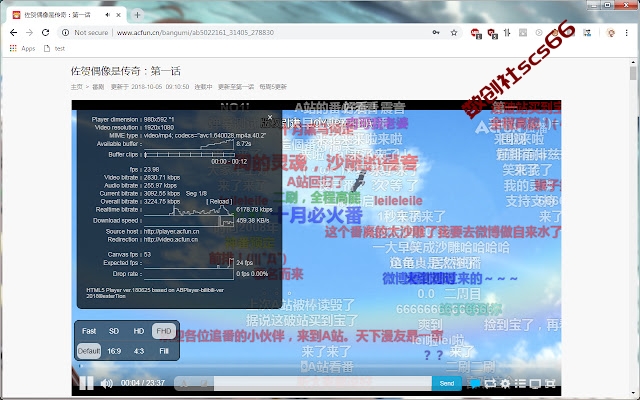Open player settings gear icon
The image size is (640, 400).
coord(505,383)
